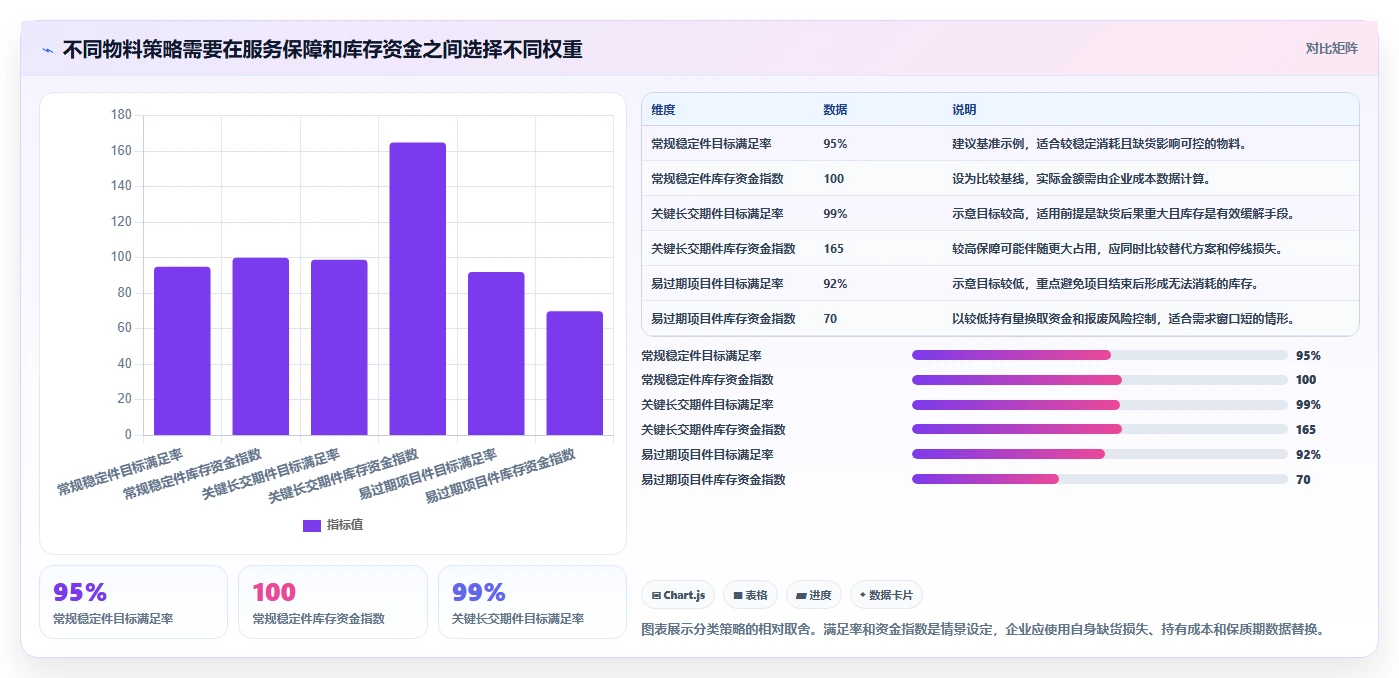Screen dimensions: 1399x678
Task: Click table cell 关键长交期件目标满足率
Action: tap(717, 214)
